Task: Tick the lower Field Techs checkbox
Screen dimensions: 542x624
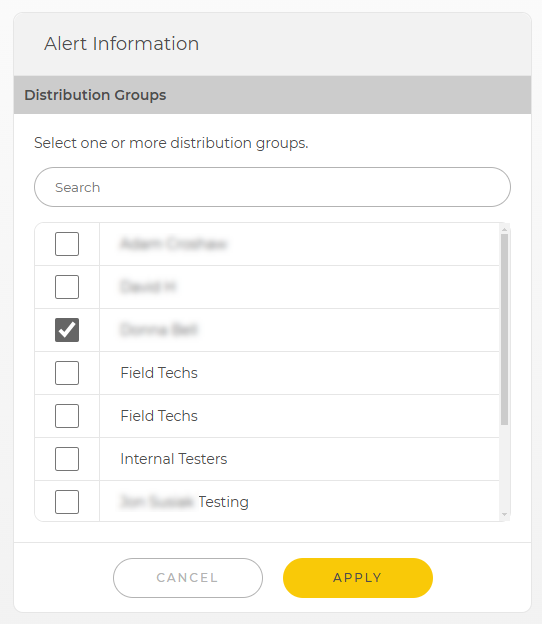Action: pyautogui.click(x=67, y=416)
